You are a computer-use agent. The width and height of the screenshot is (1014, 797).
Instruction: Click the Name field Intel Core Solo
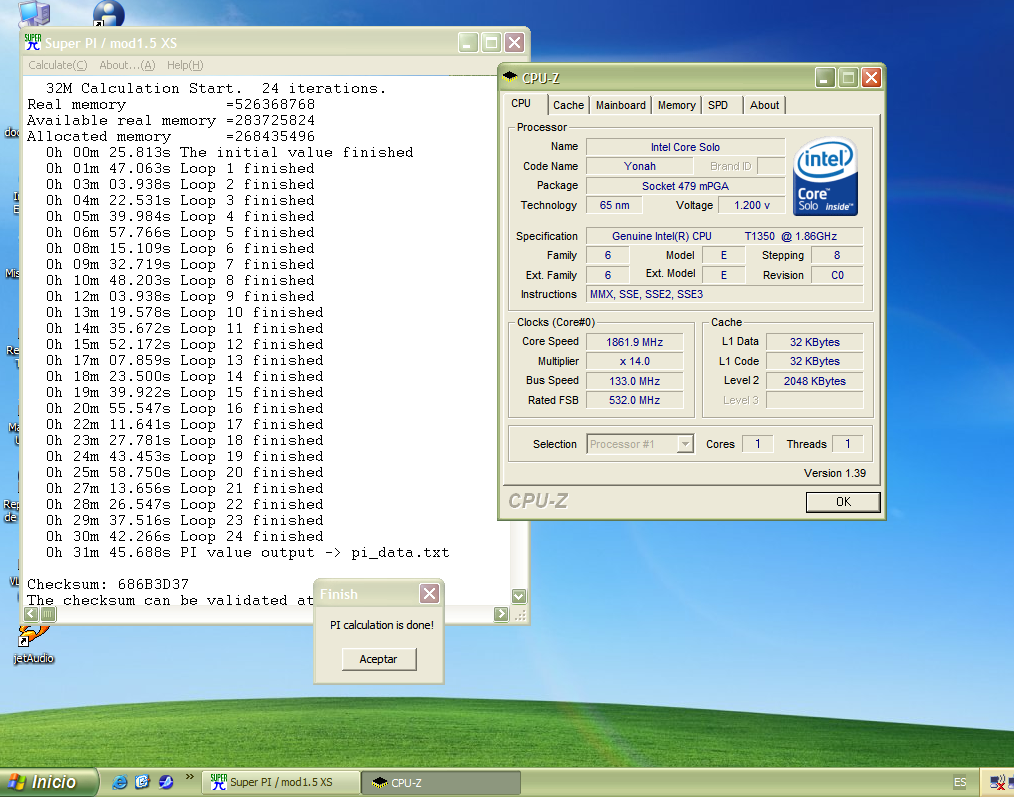pyautogui.click(x=685, y=147)
